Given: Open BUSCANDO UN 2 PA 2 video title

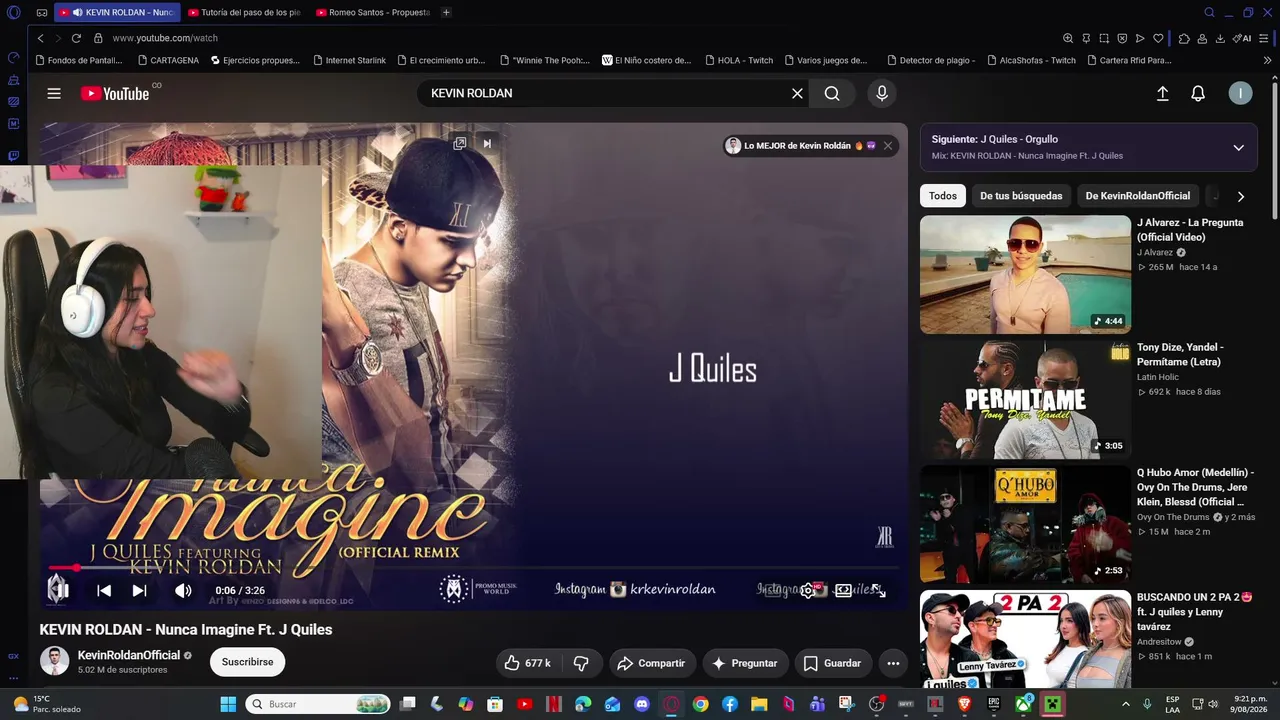Looking at the screenshot, I should tap(1195, 612).
